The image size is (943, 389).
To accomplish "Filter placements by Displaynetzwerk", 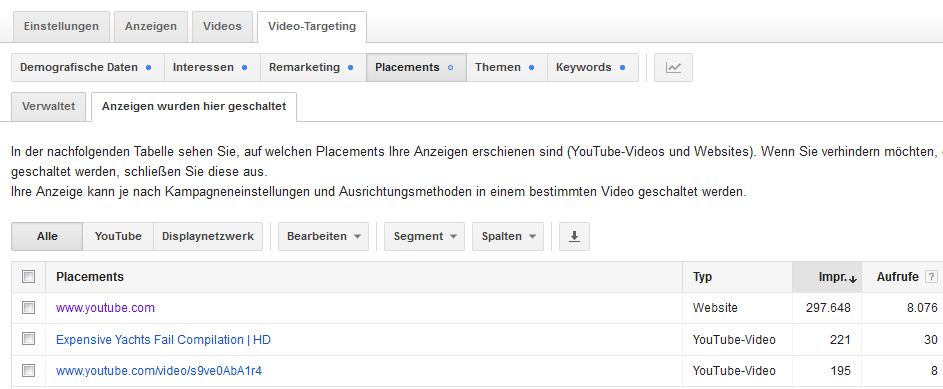I will coord(207,236).
